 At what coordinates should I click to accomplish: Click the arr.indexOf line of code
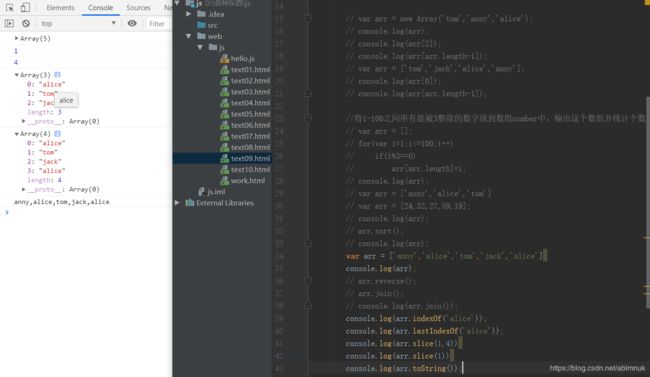point(417,319)
